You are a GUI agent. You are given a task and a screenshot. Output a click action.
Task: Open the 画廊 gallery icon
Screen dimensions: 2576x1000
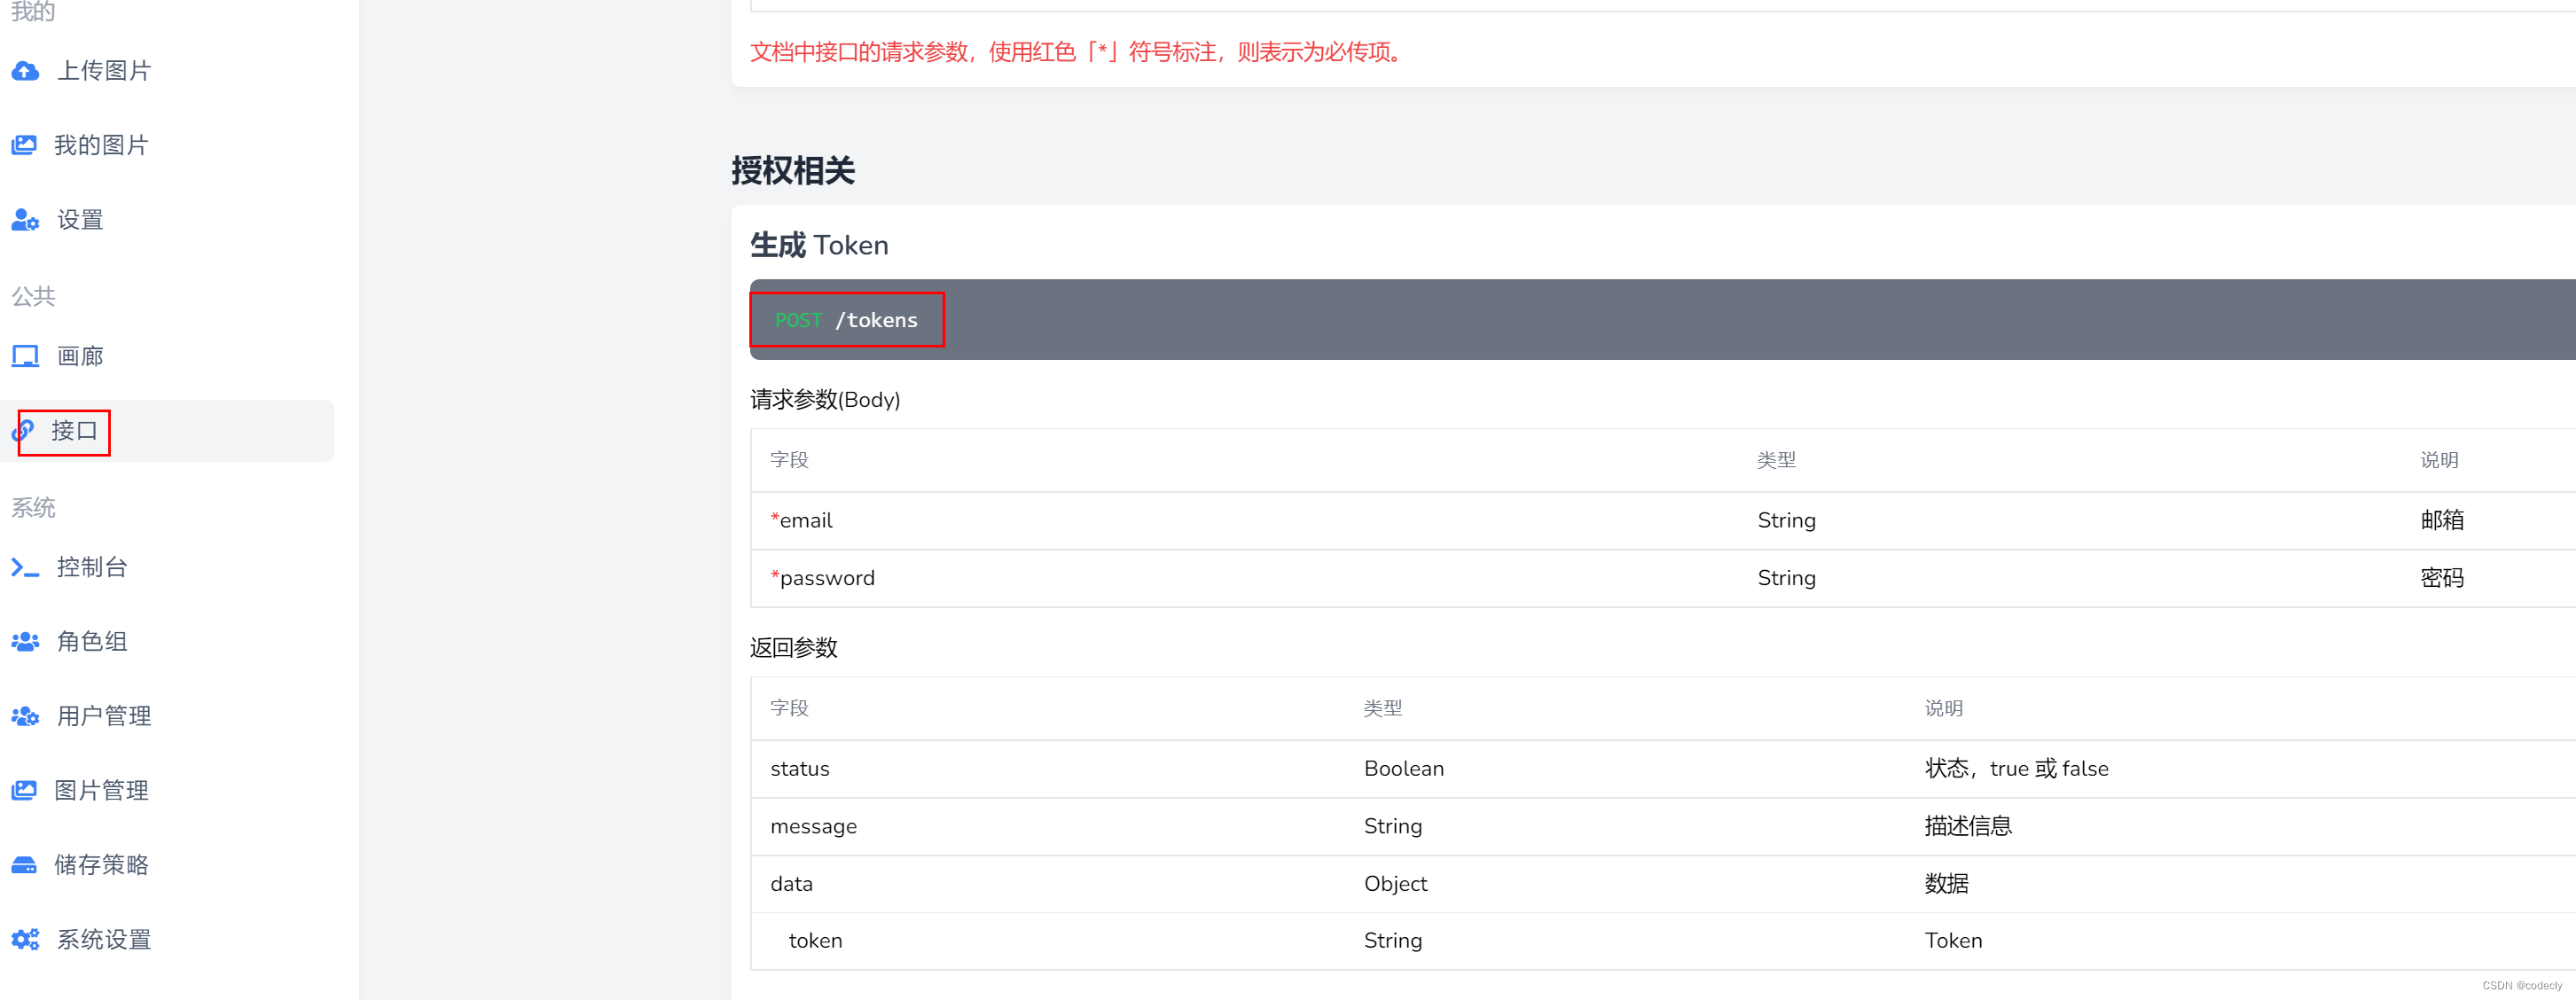(24, 355)
